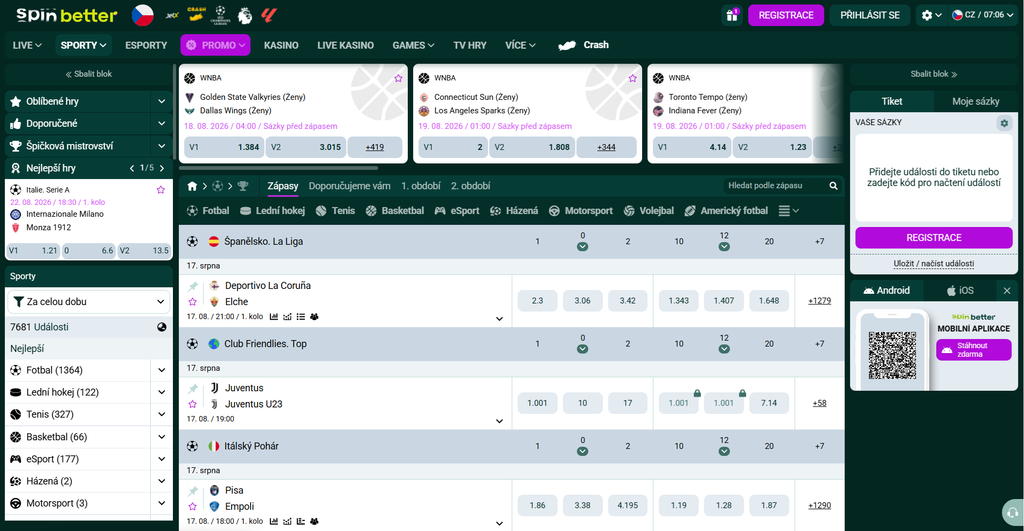The image size is (1024, 531).
Task: Switch to Doporučujeme vám tab
Action: [349, 186]
